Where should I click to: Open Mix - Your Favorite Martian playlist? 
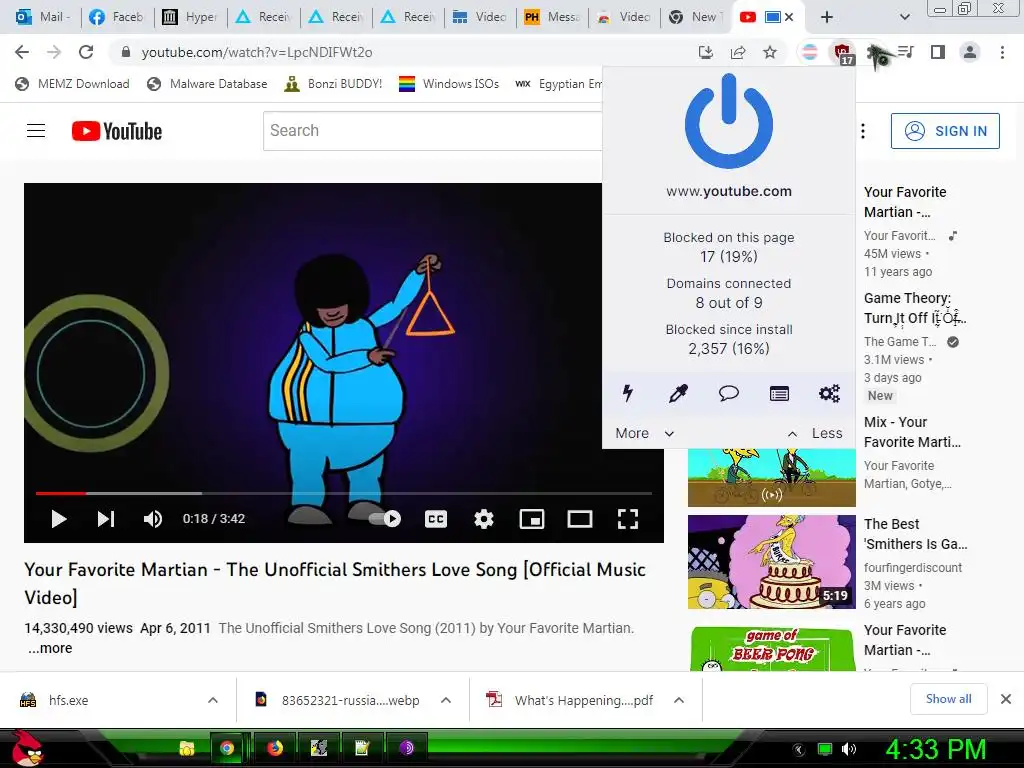coord(912,432)
